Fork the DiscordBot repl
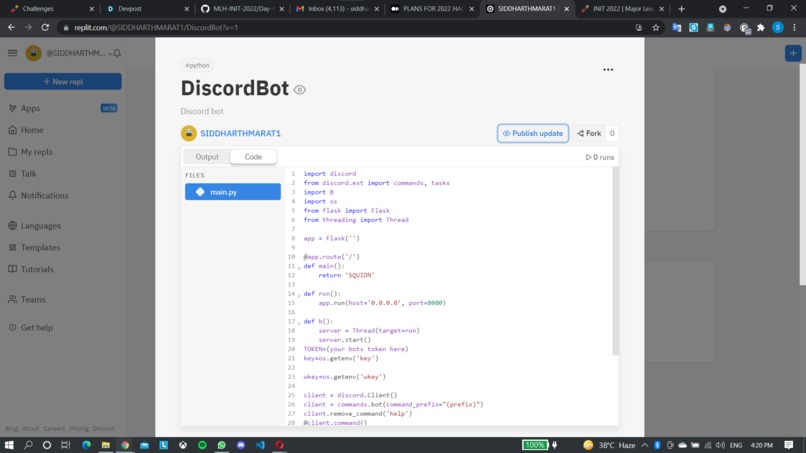This screenshot has width=806, height=453. pyautogui.click(x=589, y=133)
